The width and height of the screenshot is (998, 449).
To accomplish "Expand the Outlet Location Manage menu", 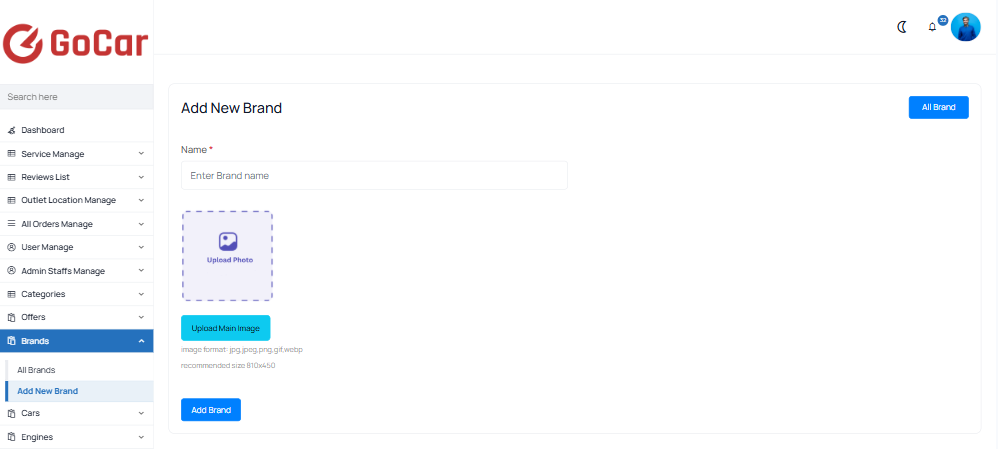I will 76,200.
